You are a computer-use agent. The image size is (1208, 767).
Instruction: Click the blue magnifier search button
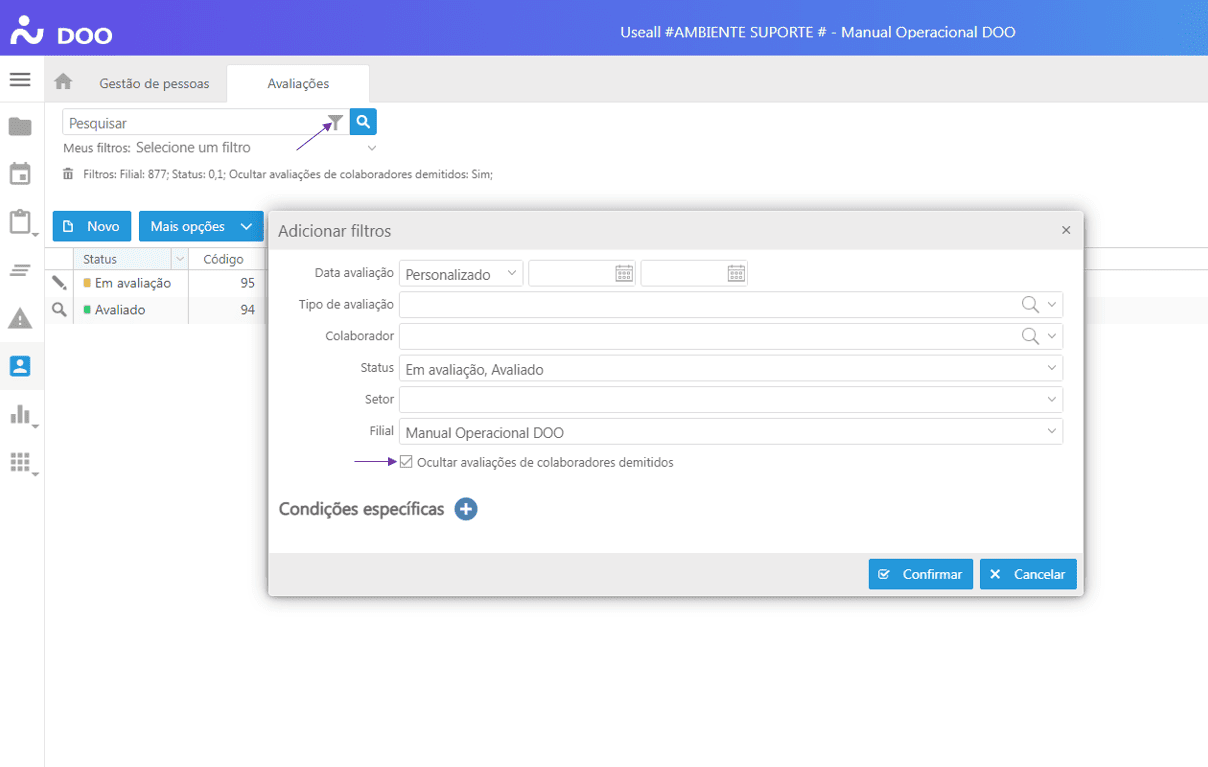tap(363, 122)
